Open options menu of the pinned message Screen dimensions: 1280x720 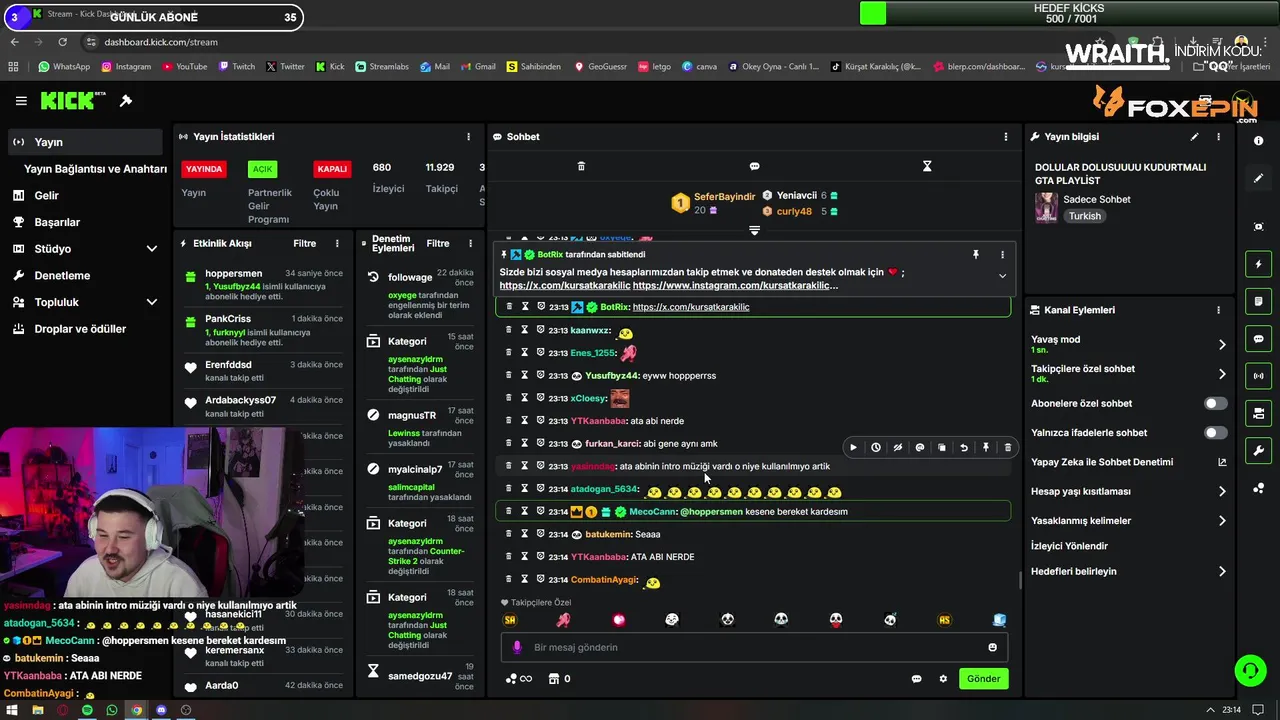coord(1002,255)
